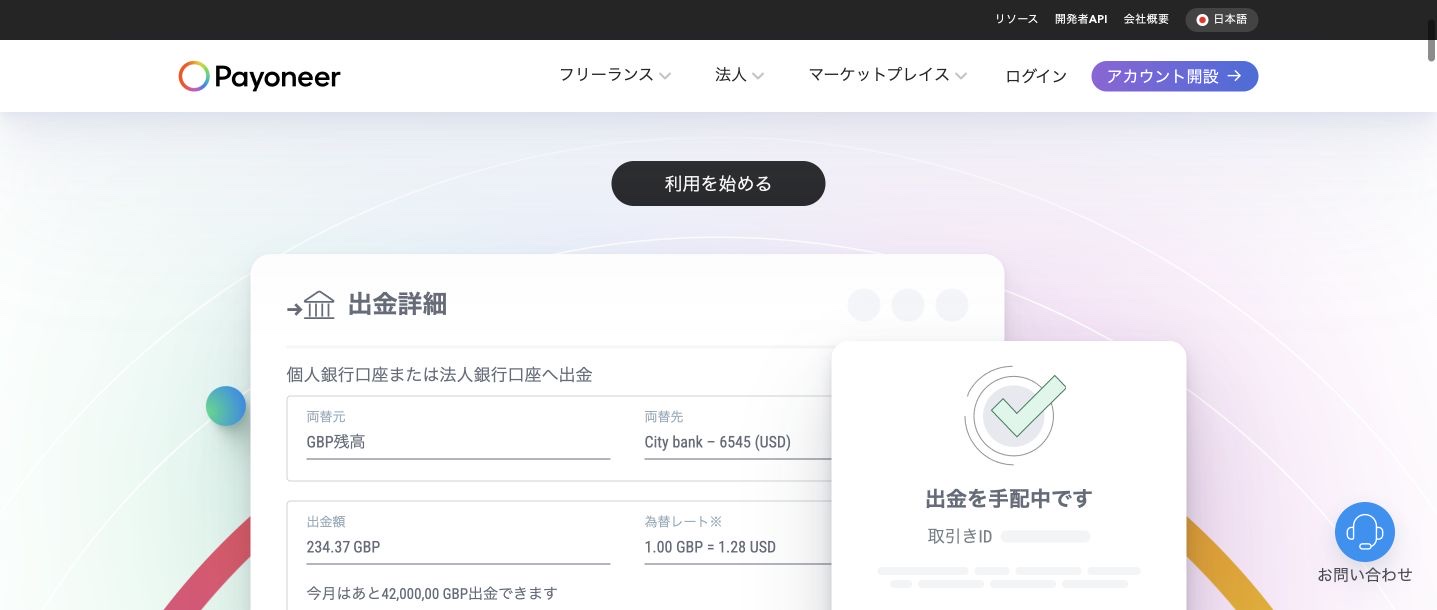The image size is (1437, 610).
Task: Click 今月はあと42,000,00 GBP出金できます text
Action: [x=432, y=593]
